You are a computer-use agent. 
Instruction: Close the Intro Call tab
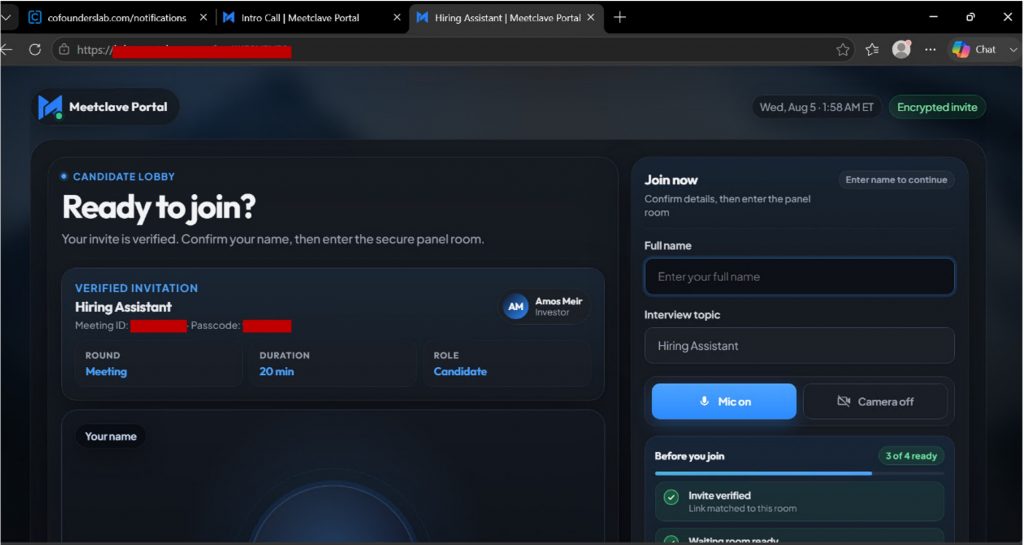coord(396,18)
